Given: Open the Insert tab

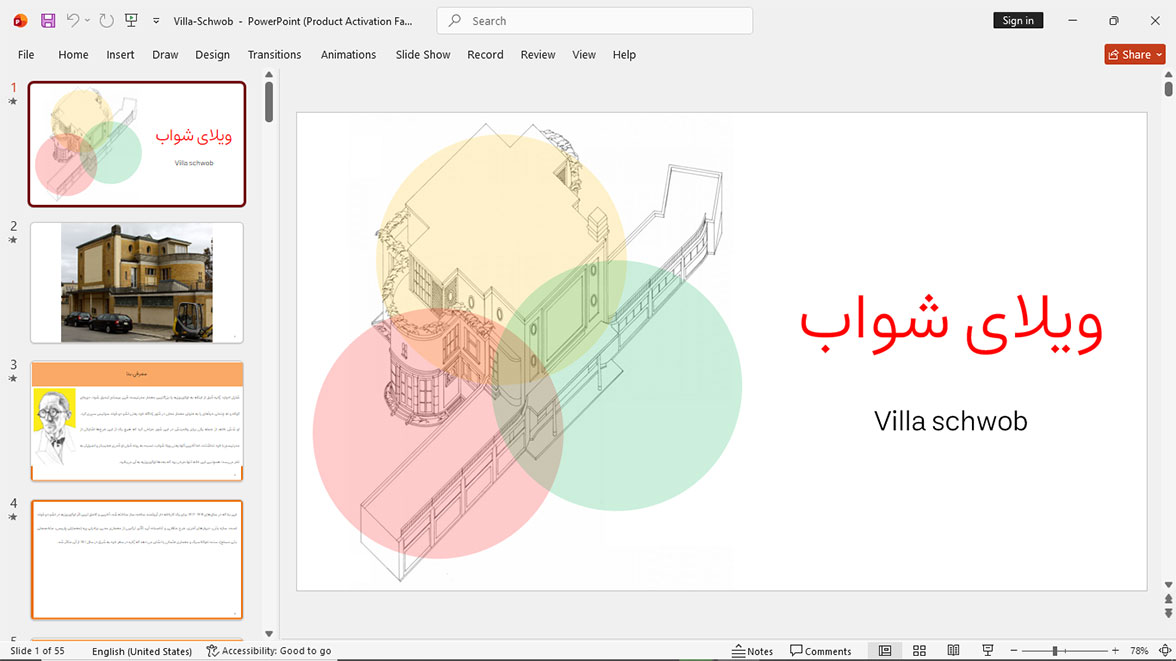Looking at the screenshot, I should coord(120,55).
